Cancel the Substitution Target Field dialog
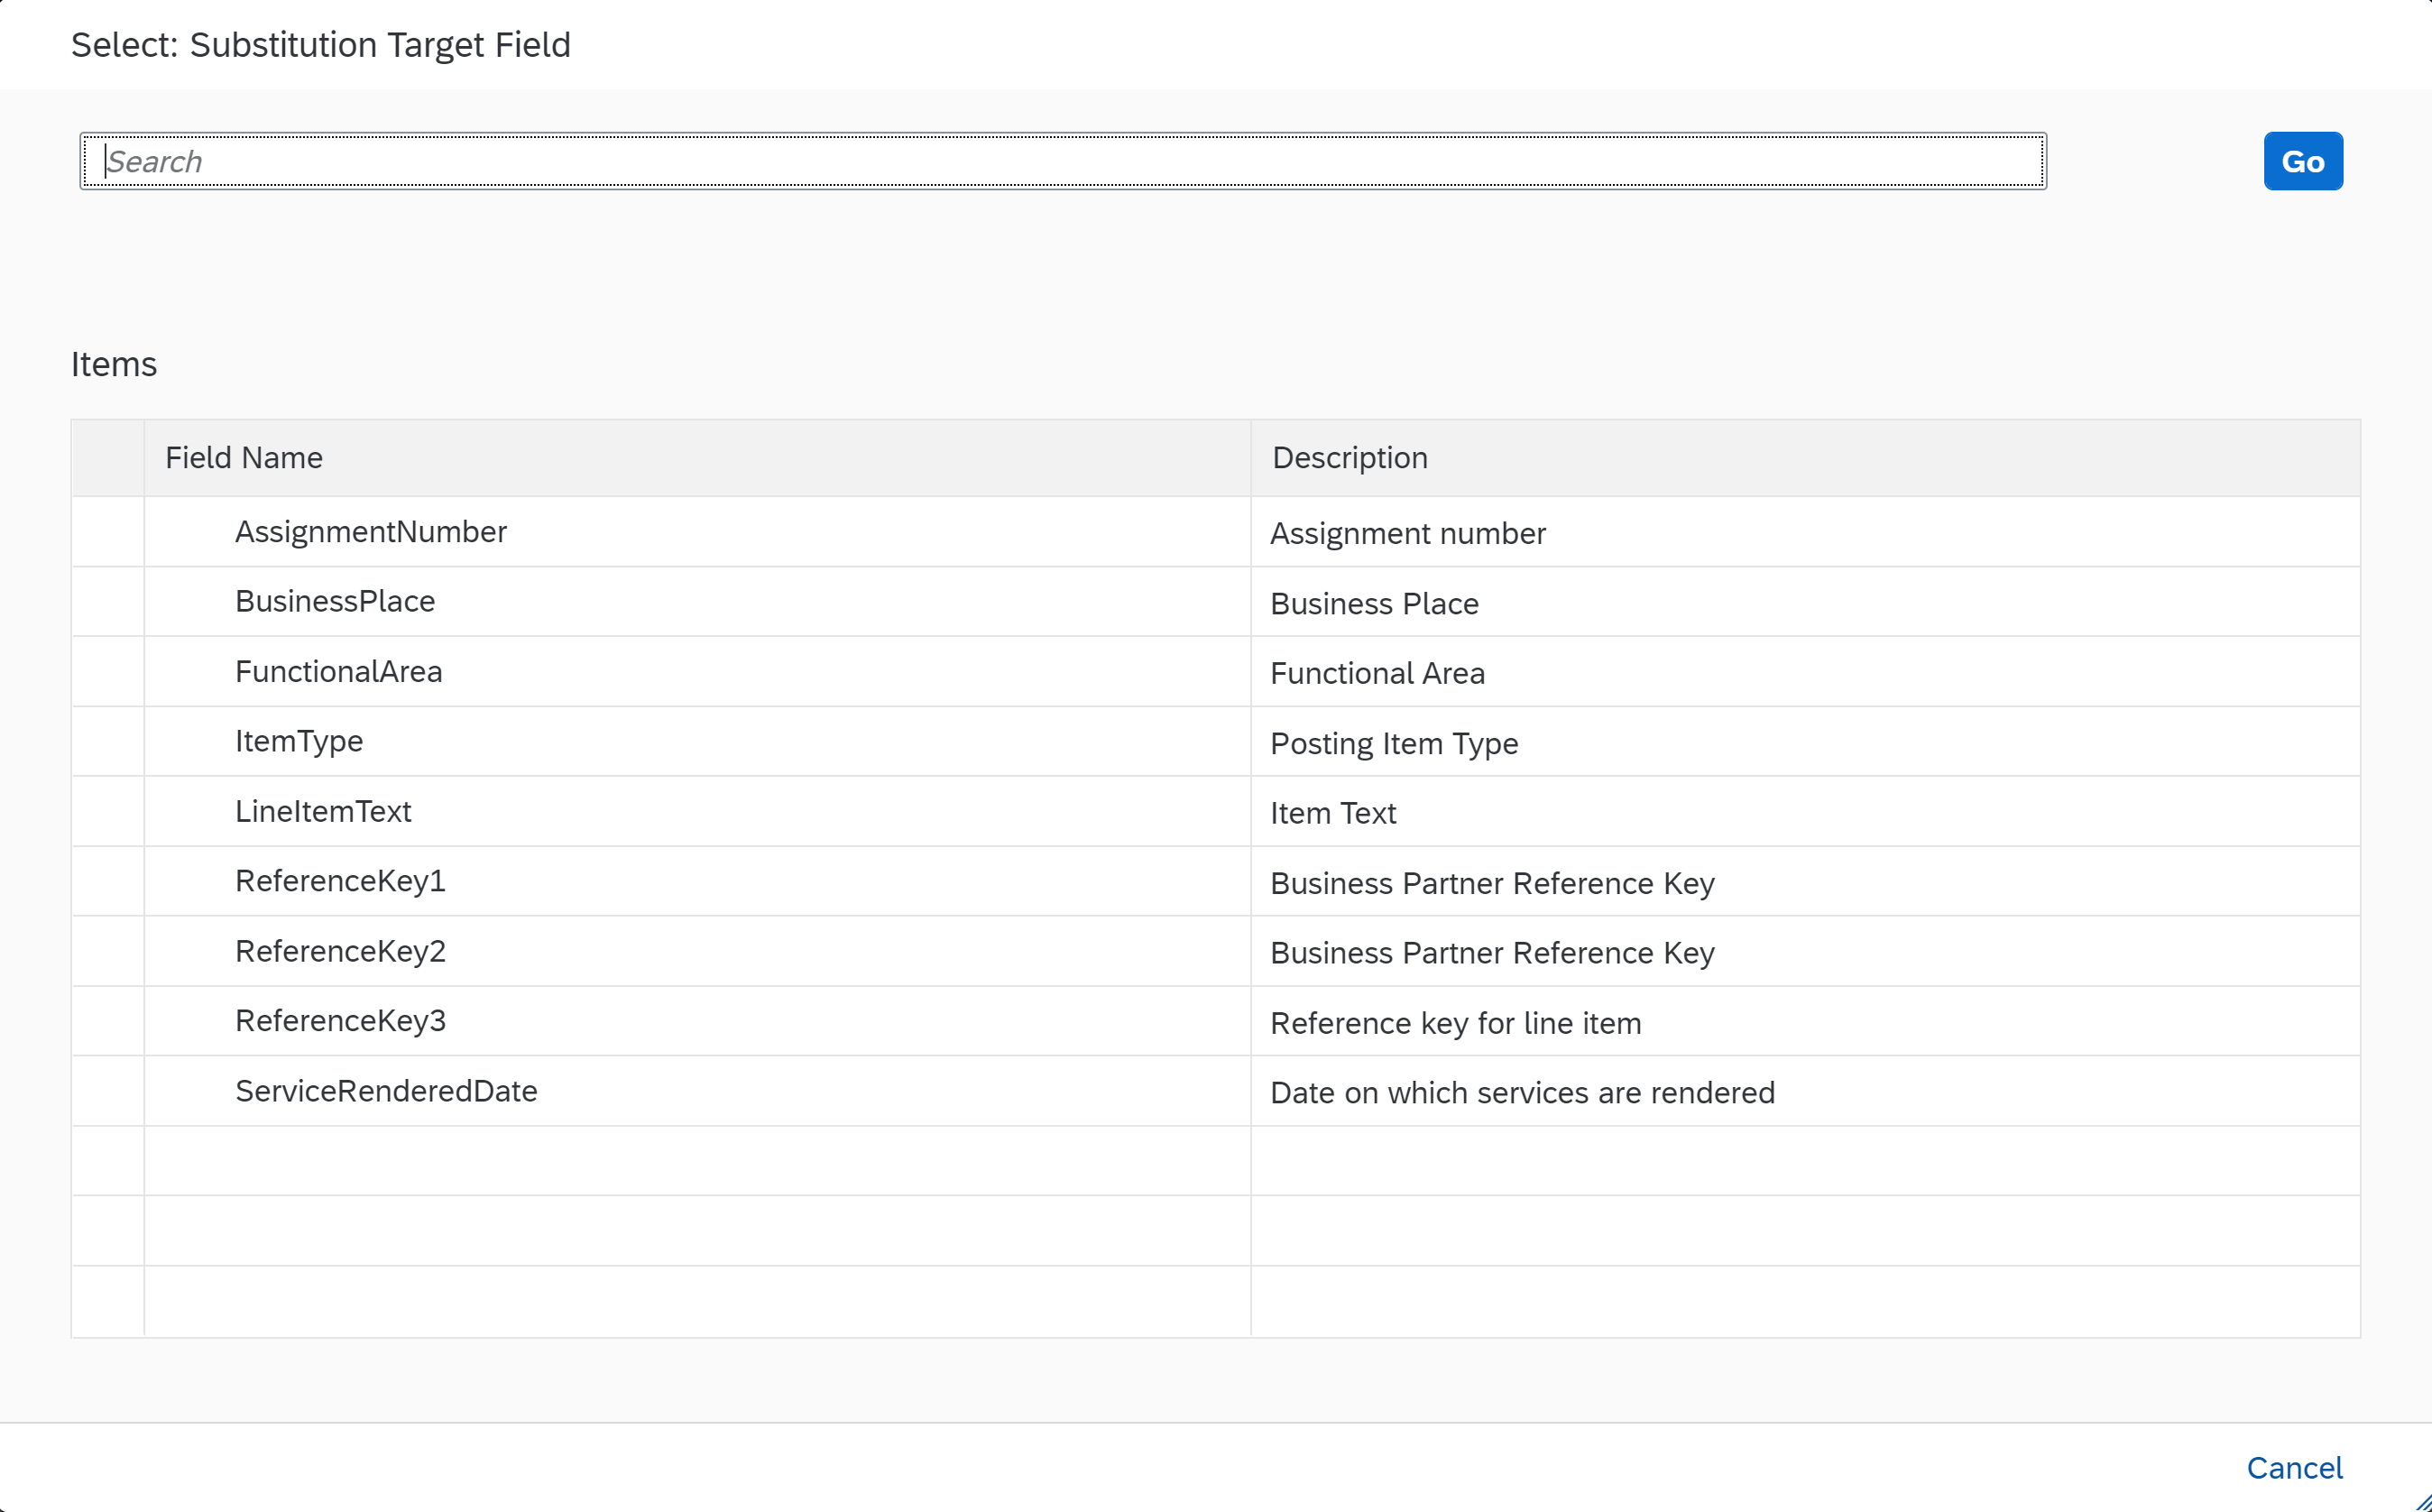This screenshot has height=1512, width=2432. point(2294,1467)
